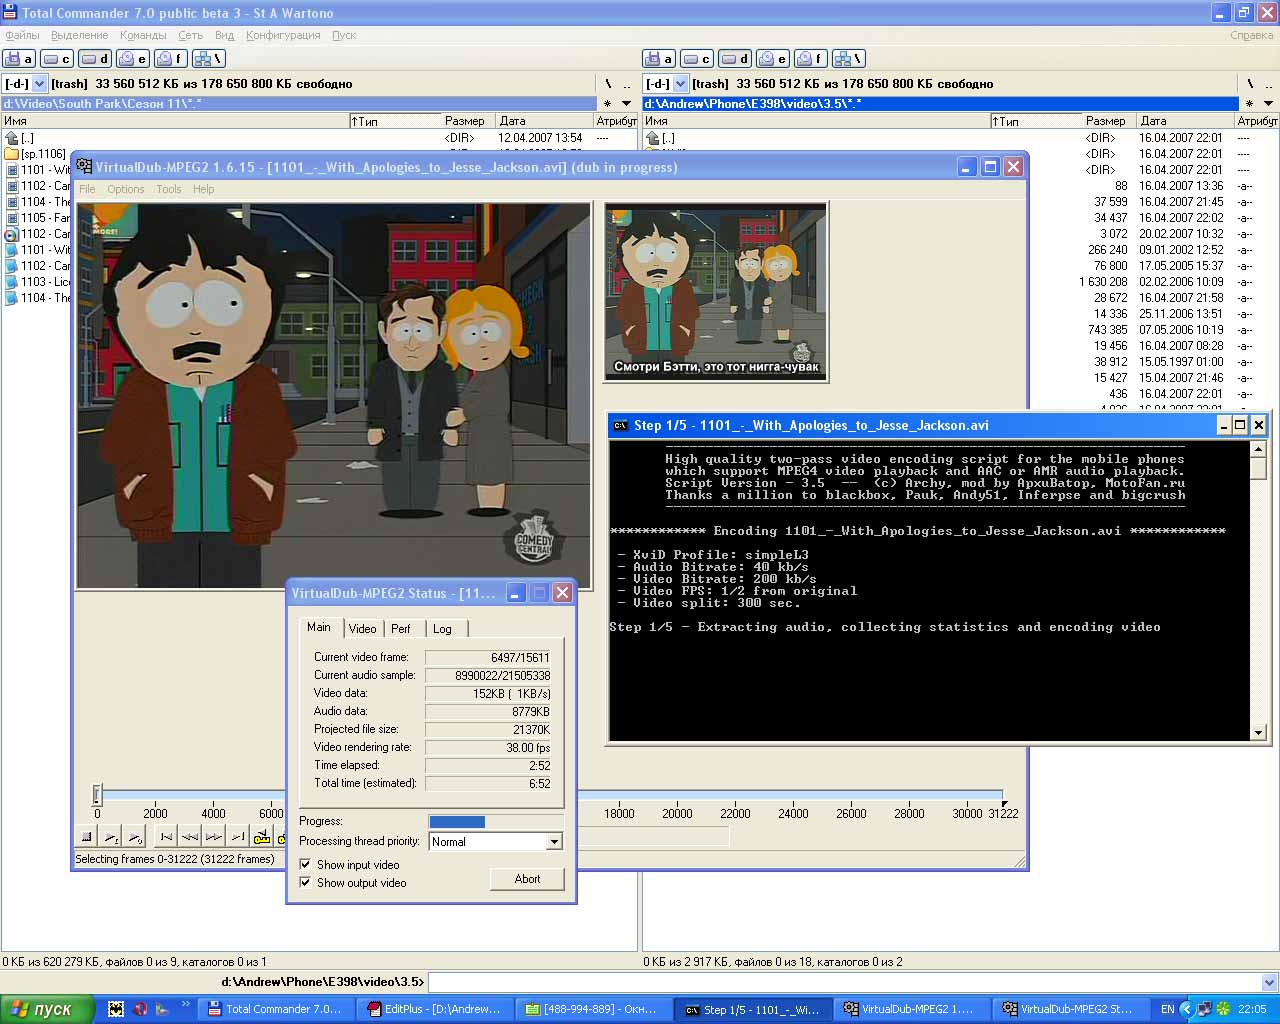Open network drive button in right panel
Viewport: 1280px width, 1024px height.
point(849,59)
